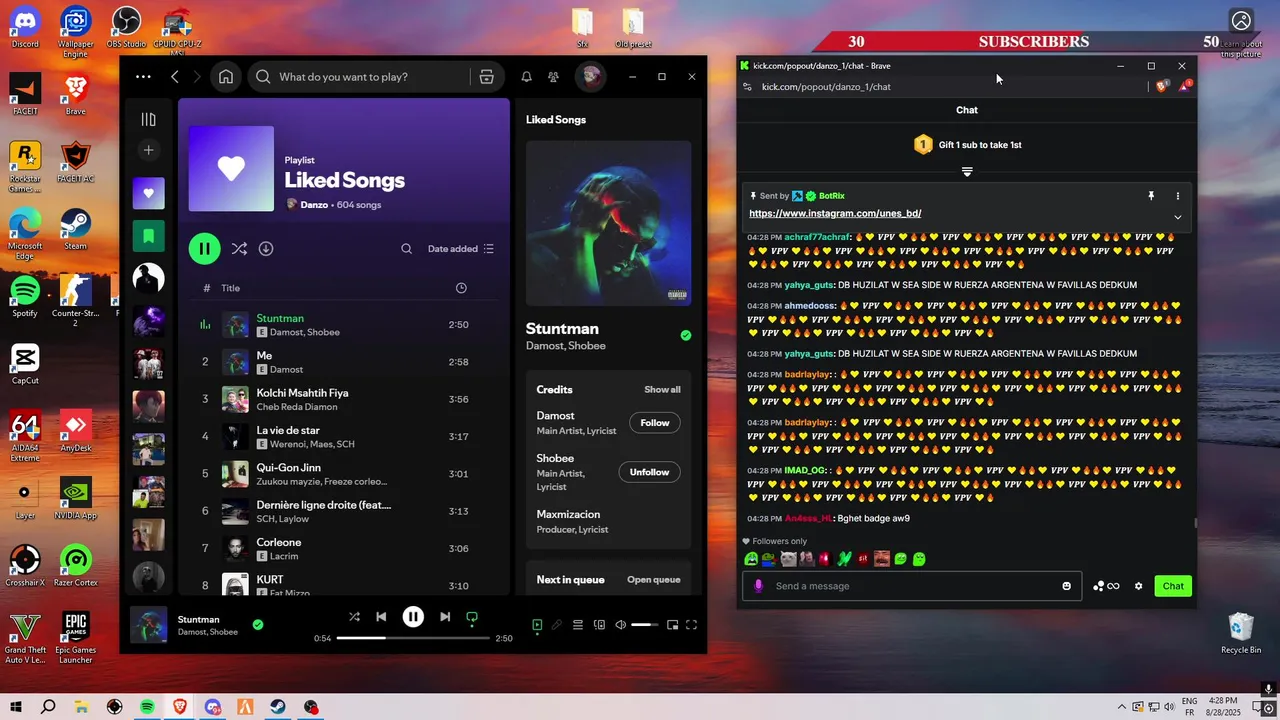The image size is (1280, 720).
Task: Skip to next track in Spotify
Action: tap(445, 617)
